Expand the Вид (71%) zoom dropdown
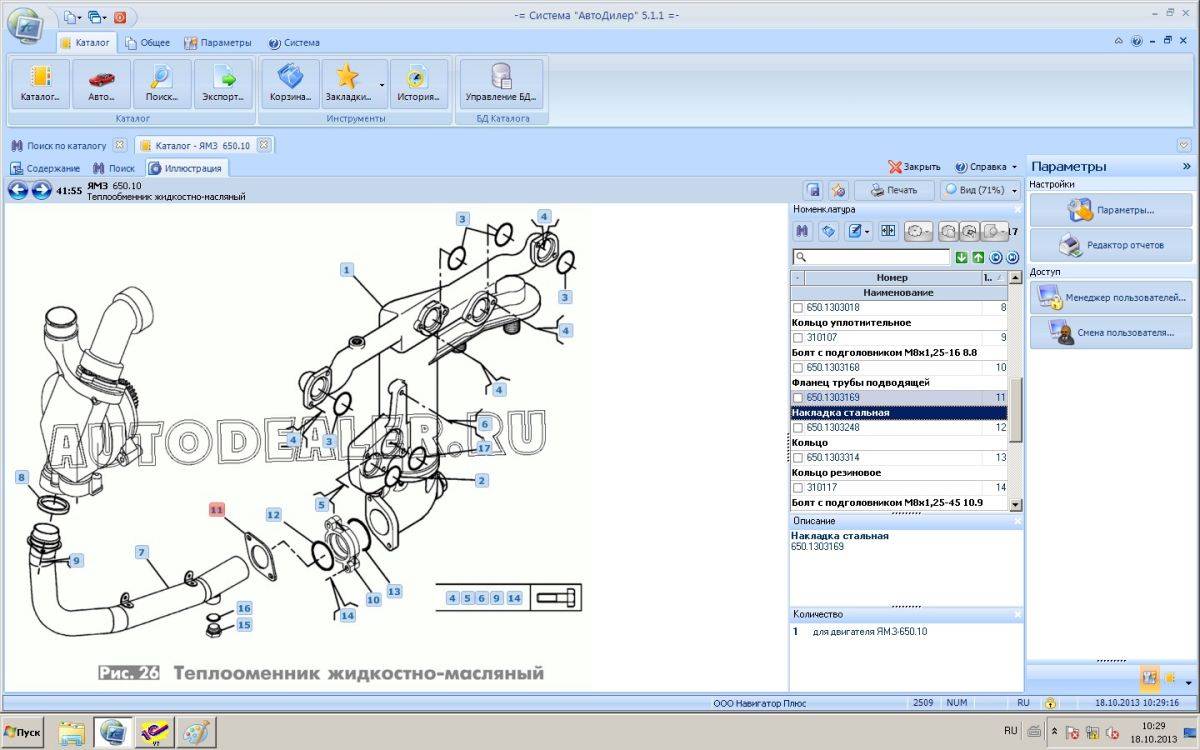The width and height of the screenshot is (1200, 750). coord(1015,190)
